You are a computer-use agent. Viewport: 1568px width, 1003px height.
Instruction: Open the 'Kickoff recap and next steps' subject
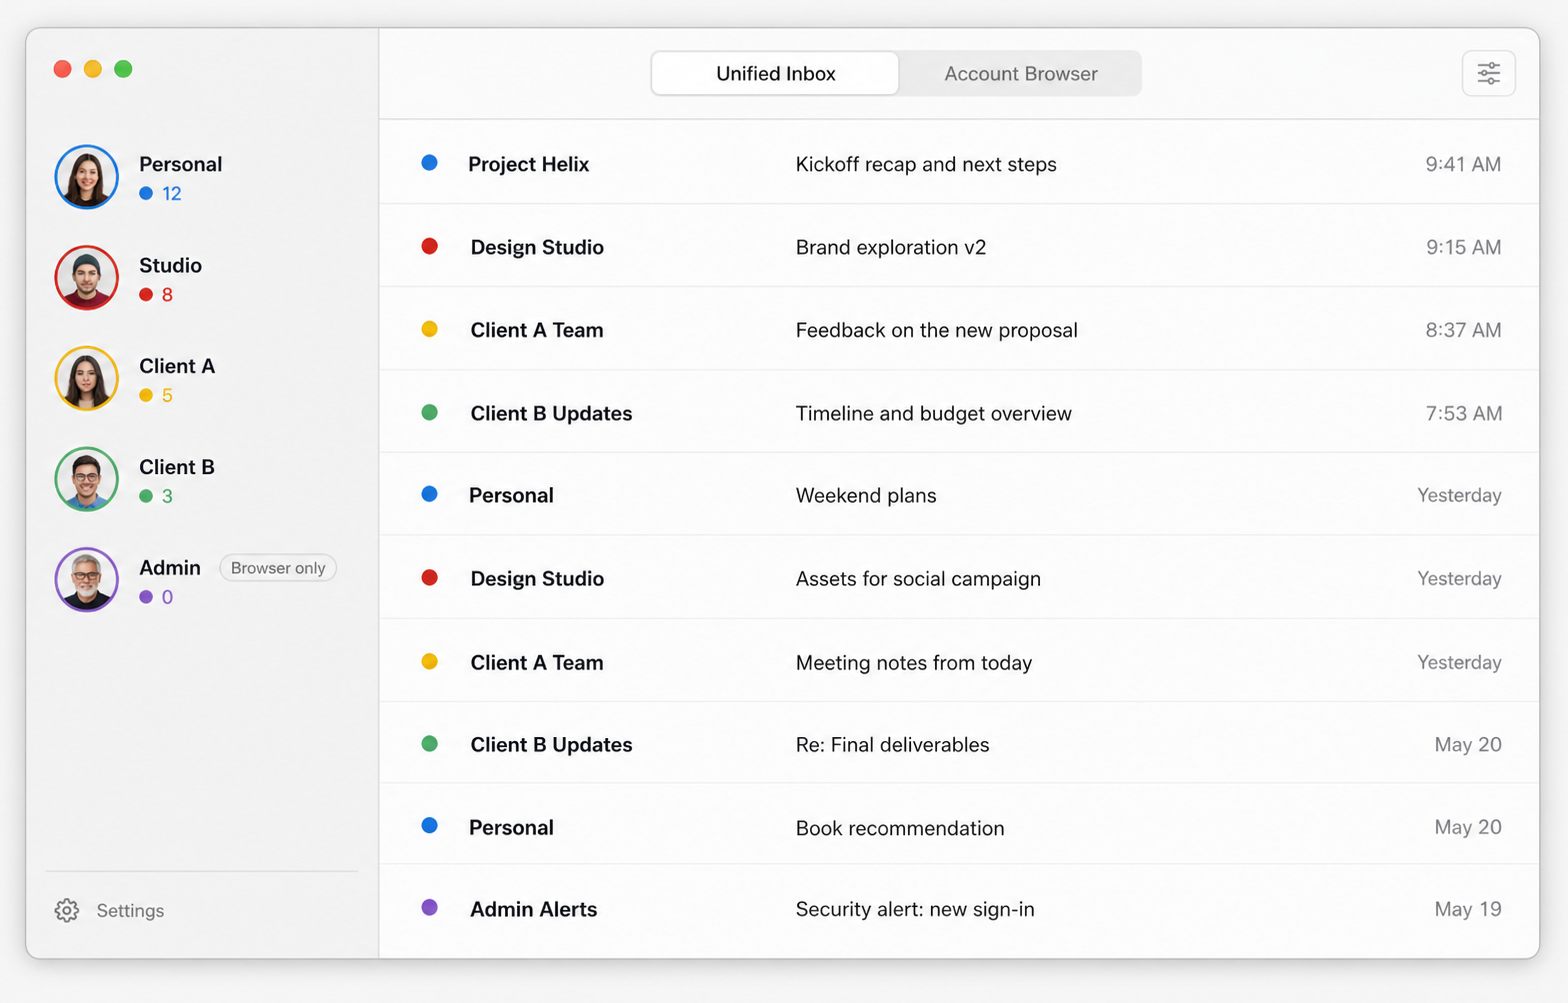(926, 164)
